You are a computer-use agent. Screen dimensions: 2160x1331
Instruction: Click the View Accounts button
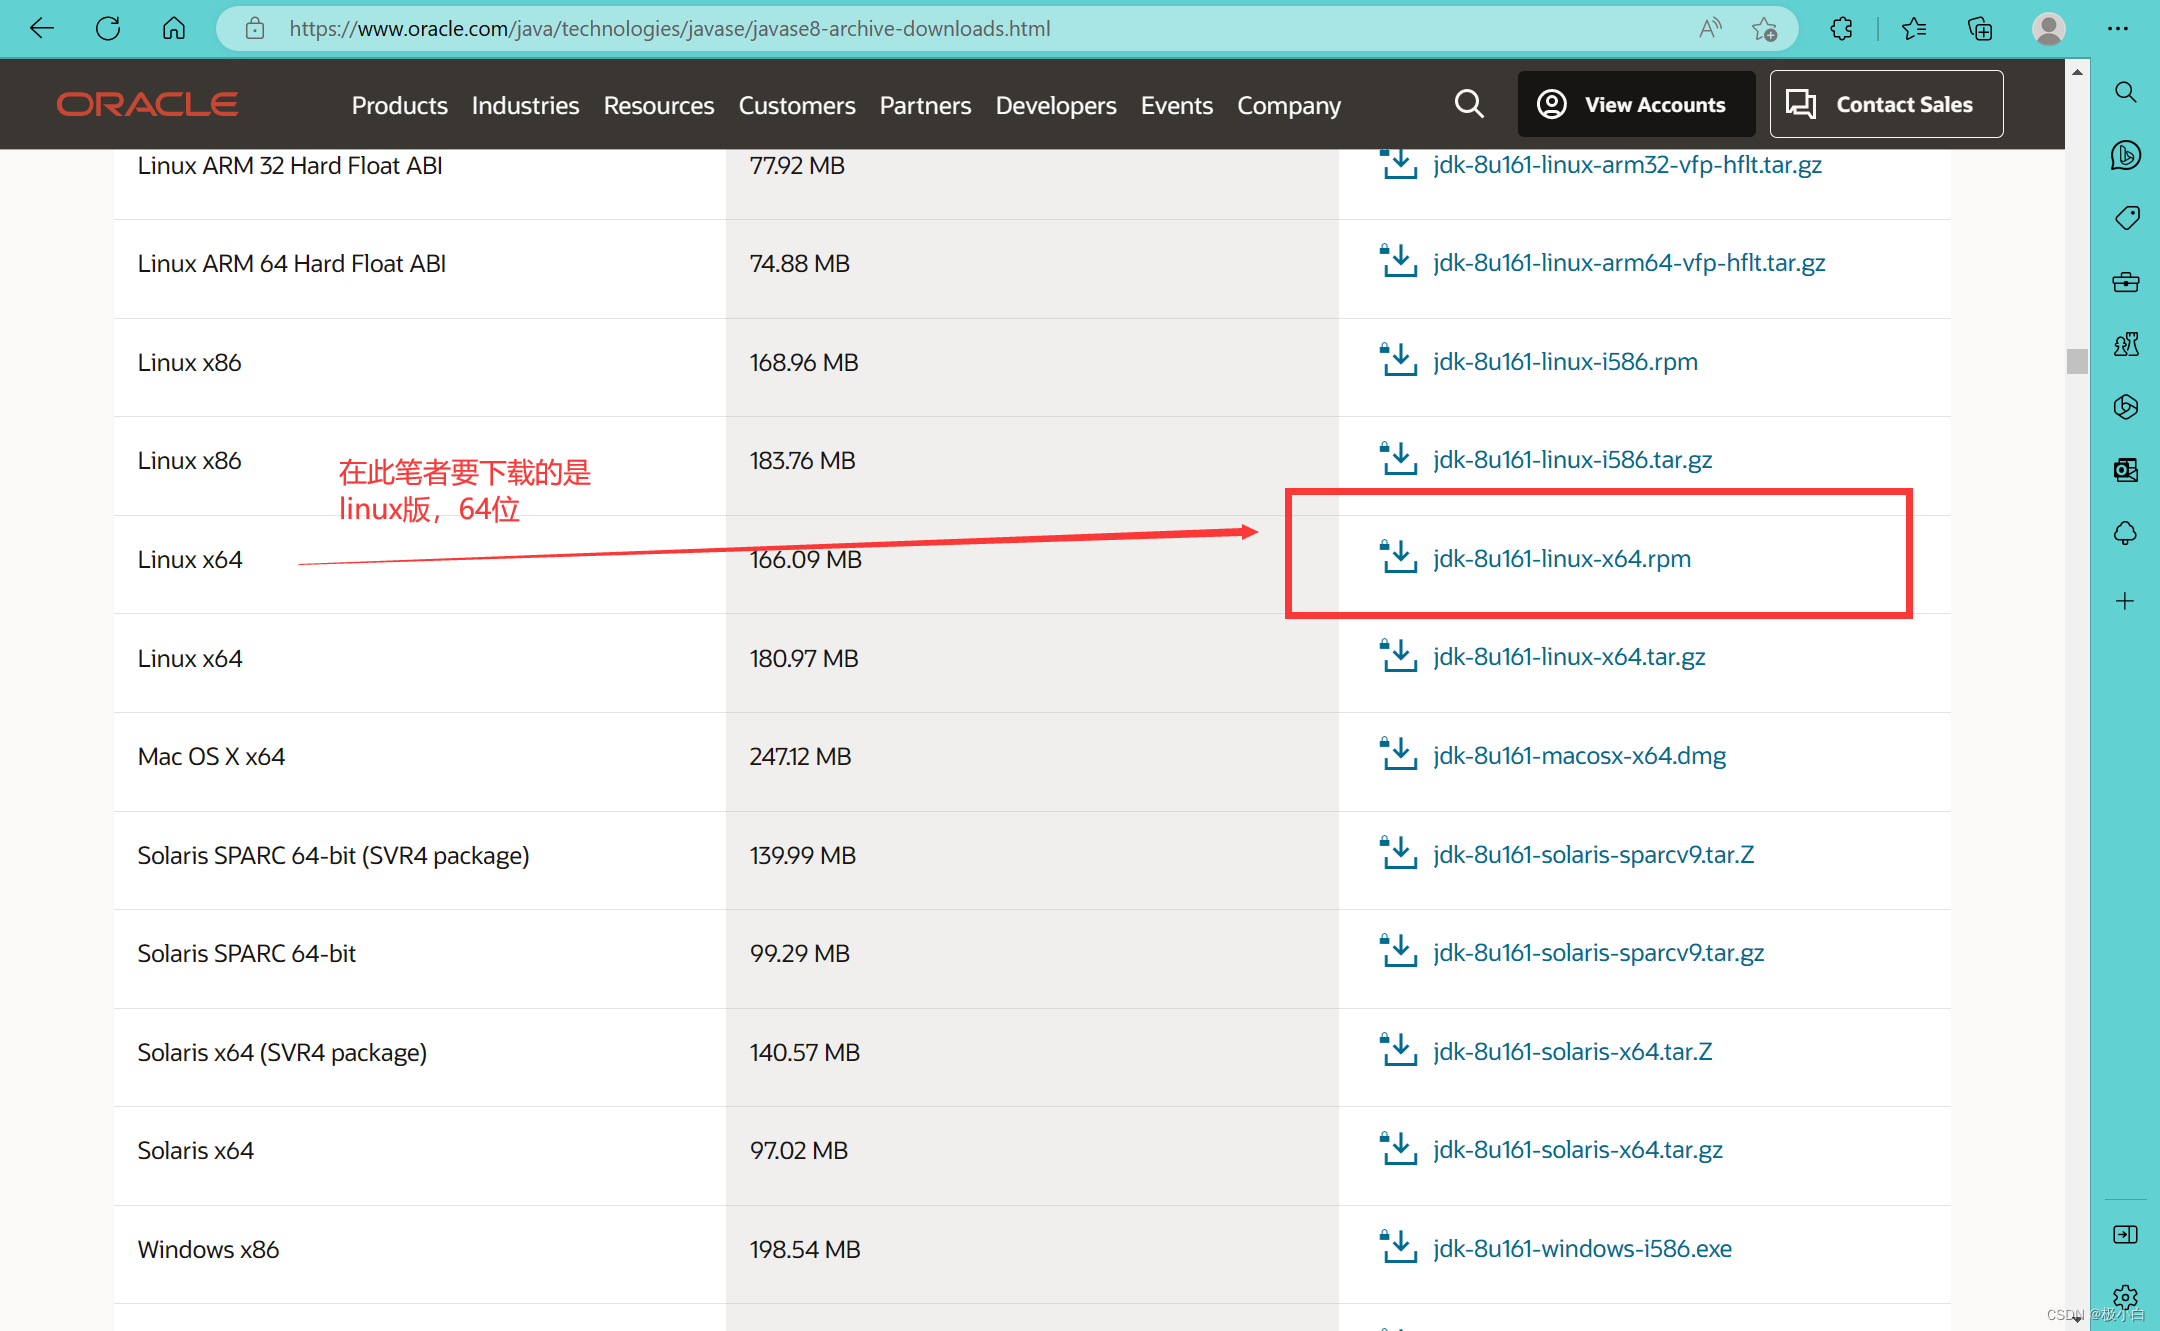click(1636, 104)
